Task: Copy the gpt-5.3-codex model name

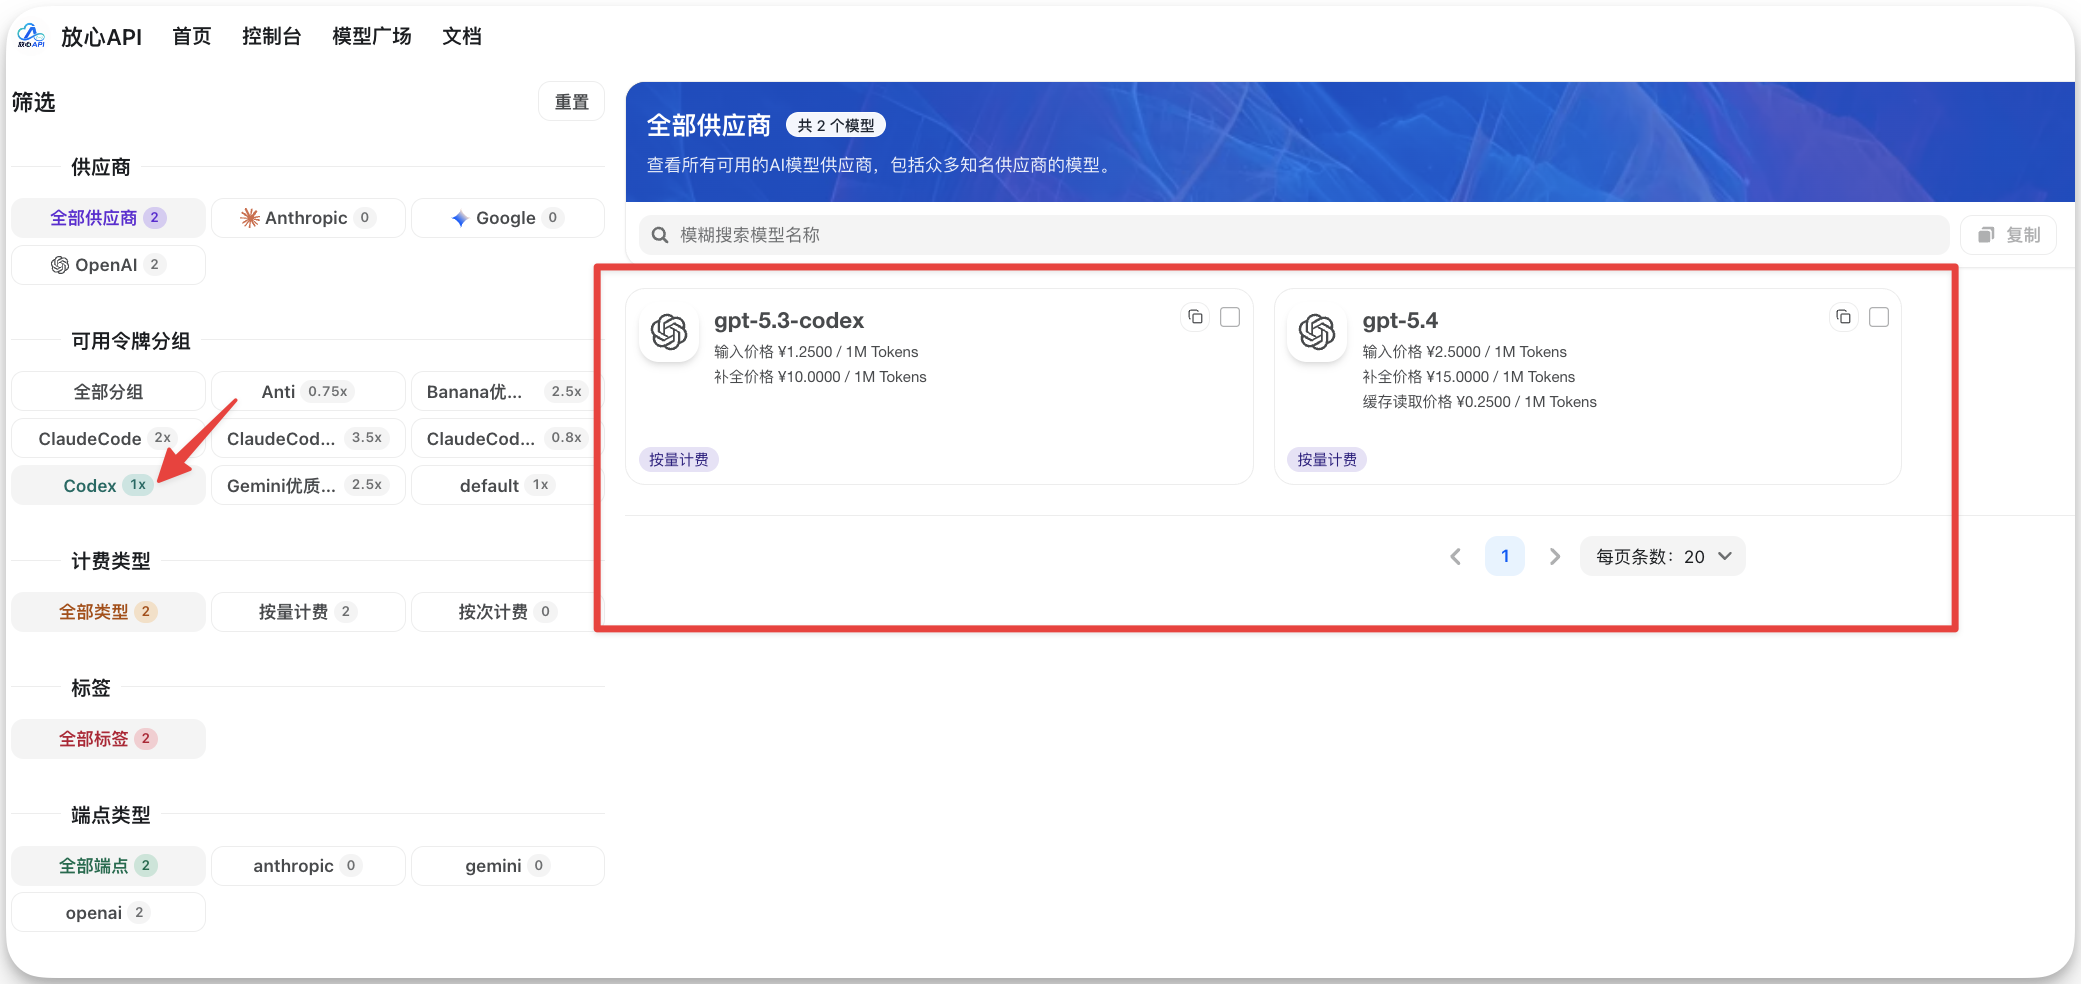Action: pos(1195,317)
